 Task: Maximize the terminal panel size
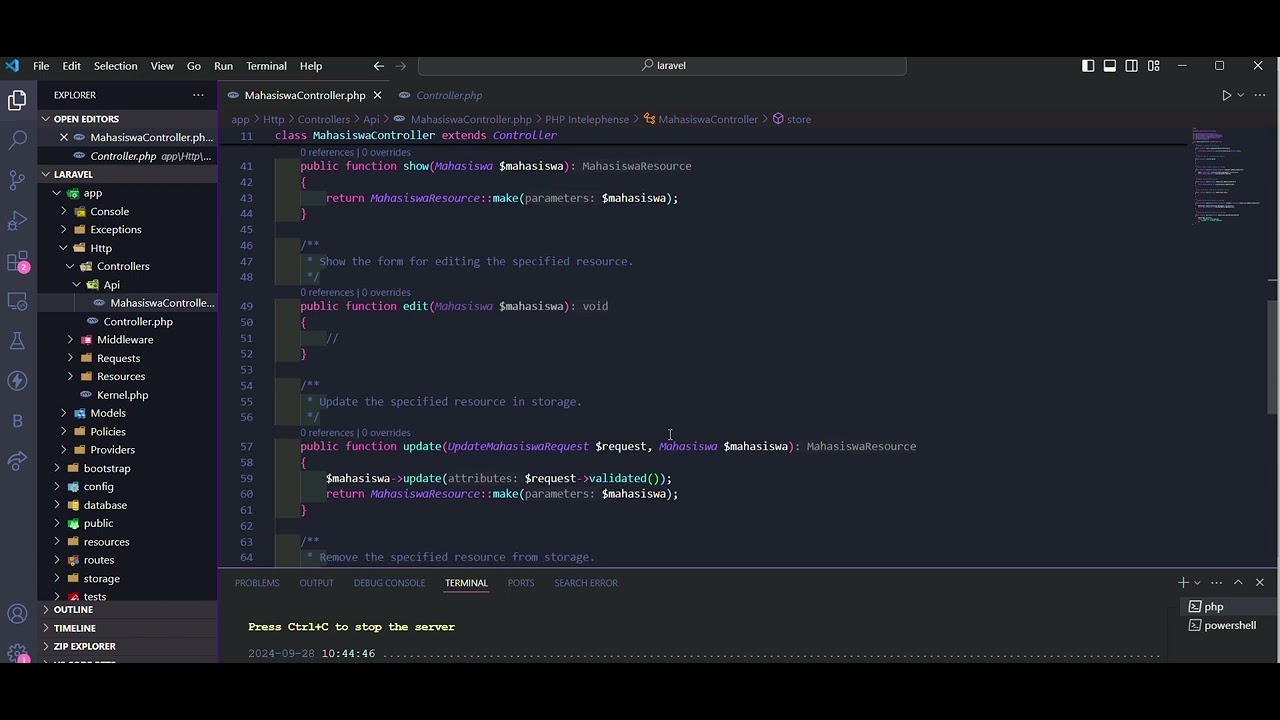click(1238, 582)
